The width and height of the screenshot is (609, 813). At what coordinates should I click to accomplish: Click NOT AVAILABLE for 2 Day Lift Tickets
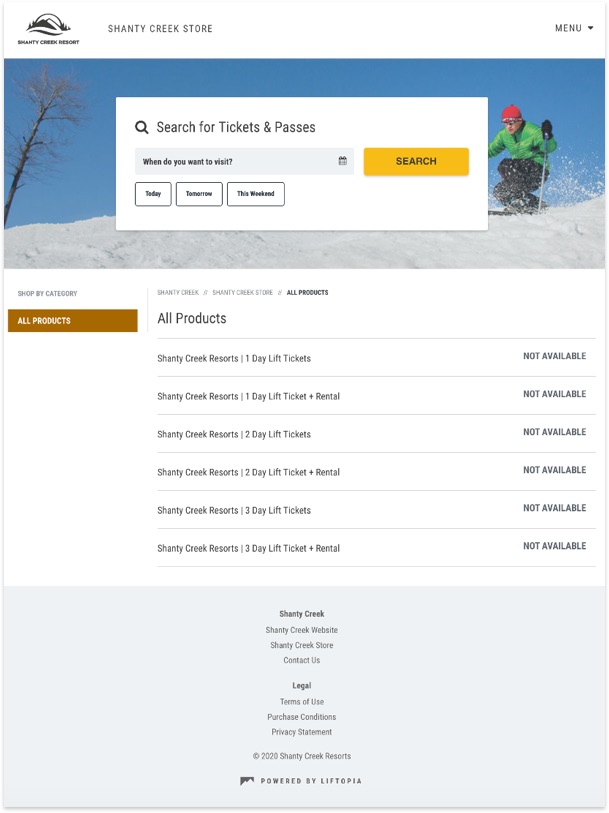click(555, 432)
